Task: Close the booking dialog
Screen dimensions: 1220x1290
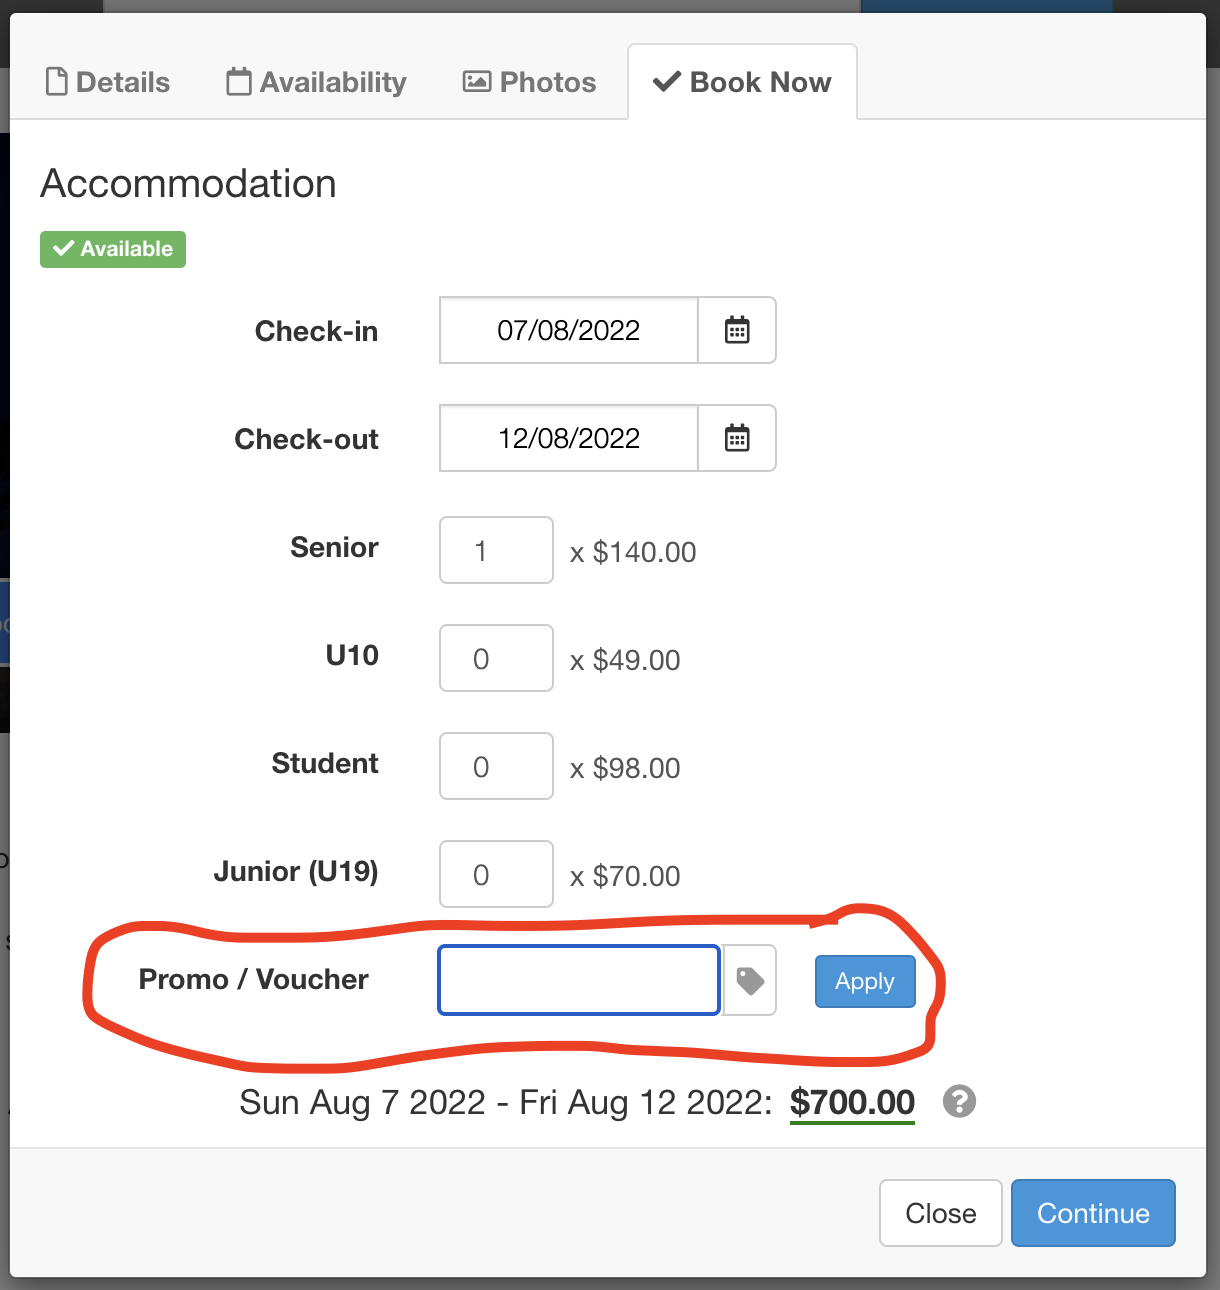Action: [x=941, y=1213]
